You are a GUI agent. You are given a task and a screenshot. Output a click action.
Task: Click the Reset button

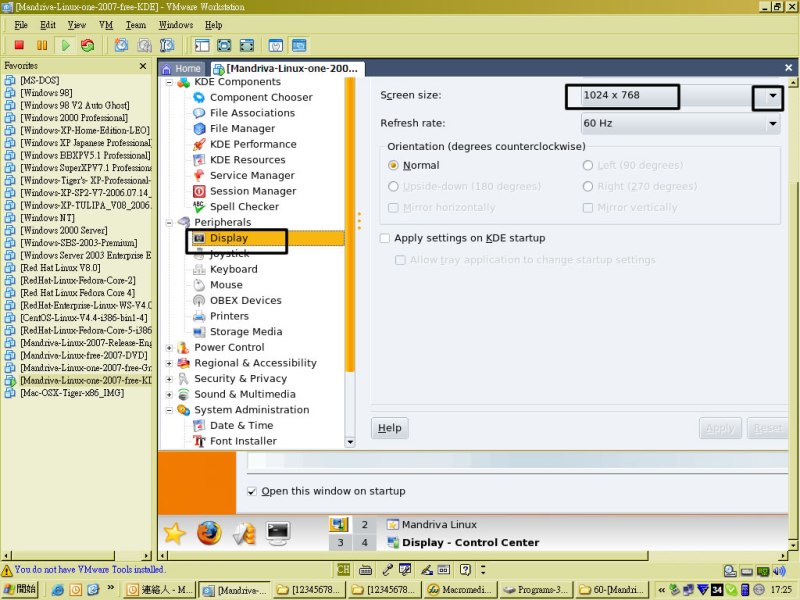pyautogui.click(x=768, y=428)
